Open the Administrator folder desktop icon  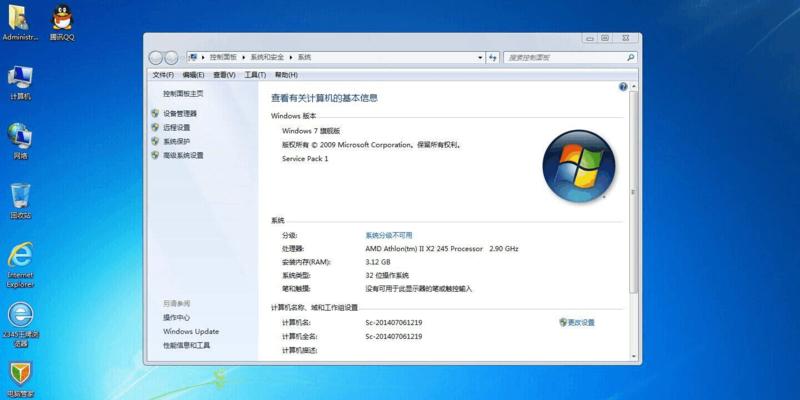(20, 22)
